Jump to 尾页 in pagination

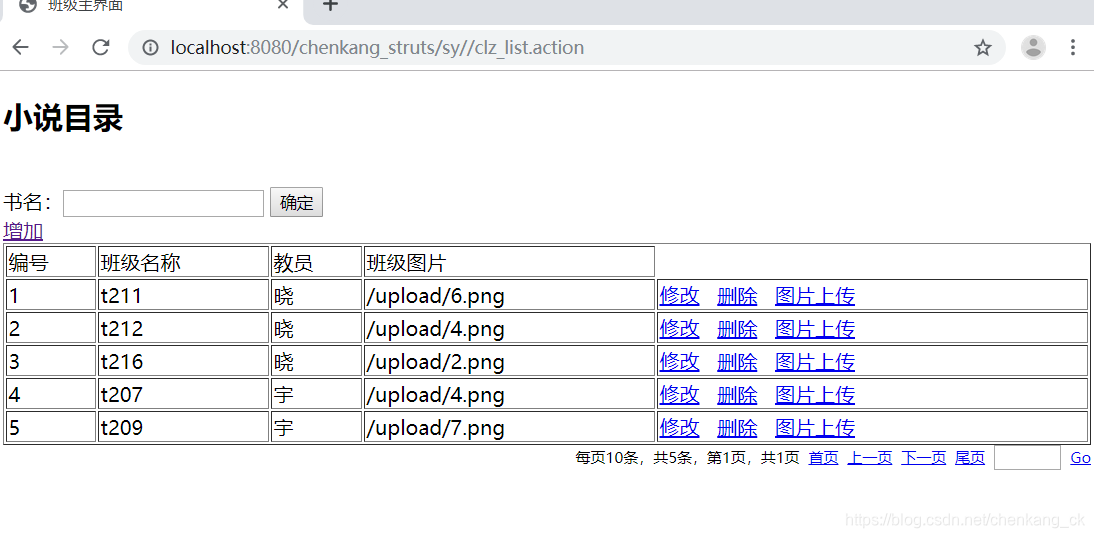[970, 458]
